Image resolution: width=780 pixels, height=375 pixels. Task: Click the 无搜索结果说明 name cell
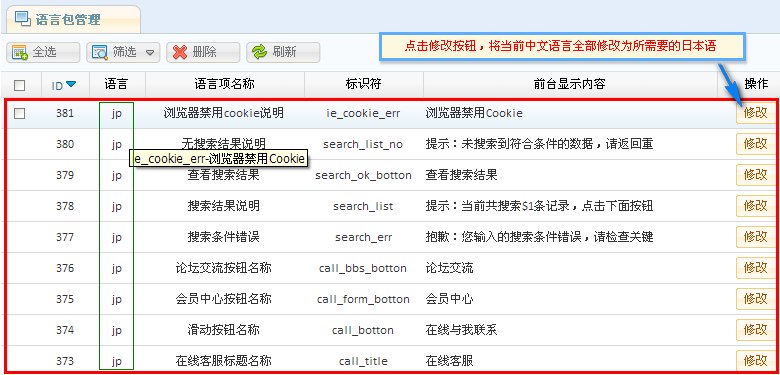224,144
